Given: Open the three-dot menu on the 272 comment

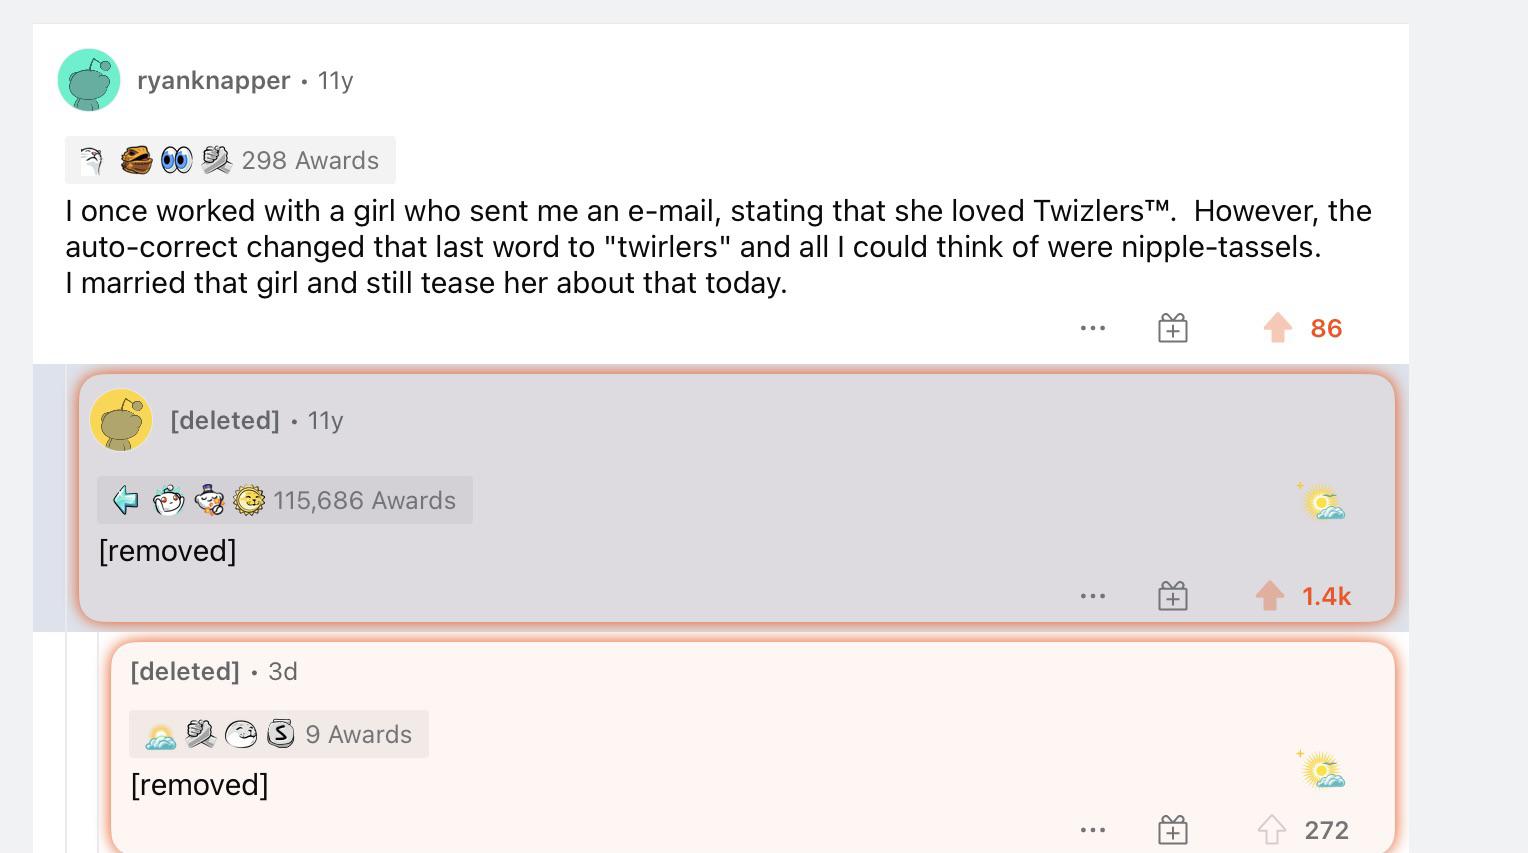Looking at the screenshot, I should [1092, 828].
